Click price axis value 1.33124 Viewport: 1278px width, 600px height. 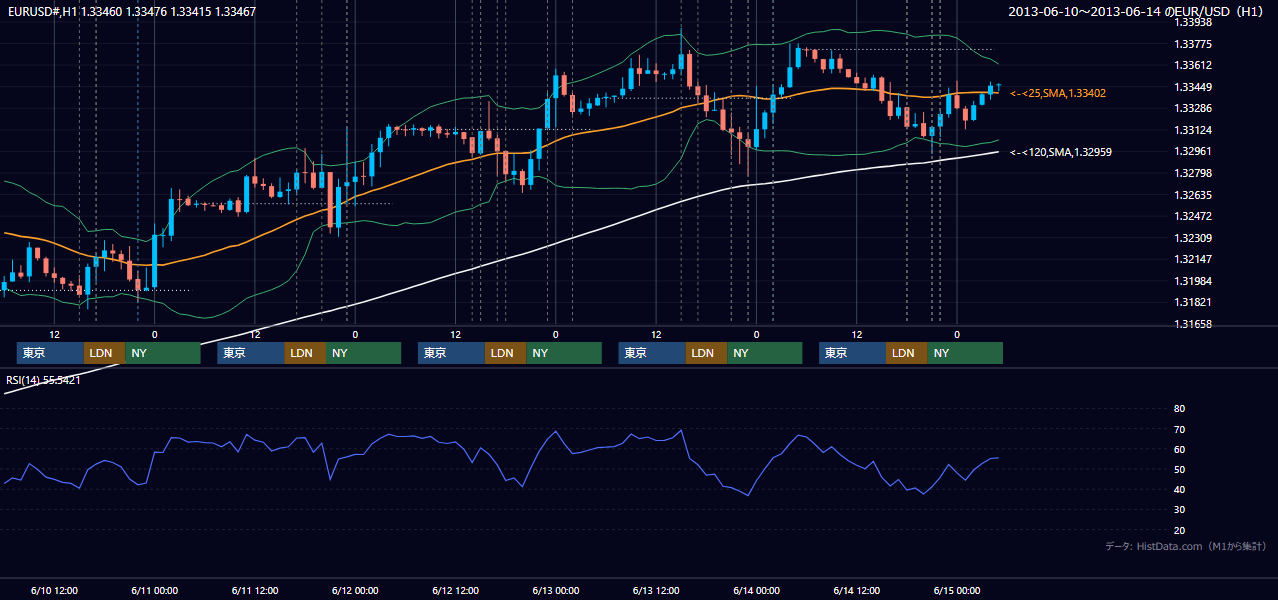(x=1193, y=130)
